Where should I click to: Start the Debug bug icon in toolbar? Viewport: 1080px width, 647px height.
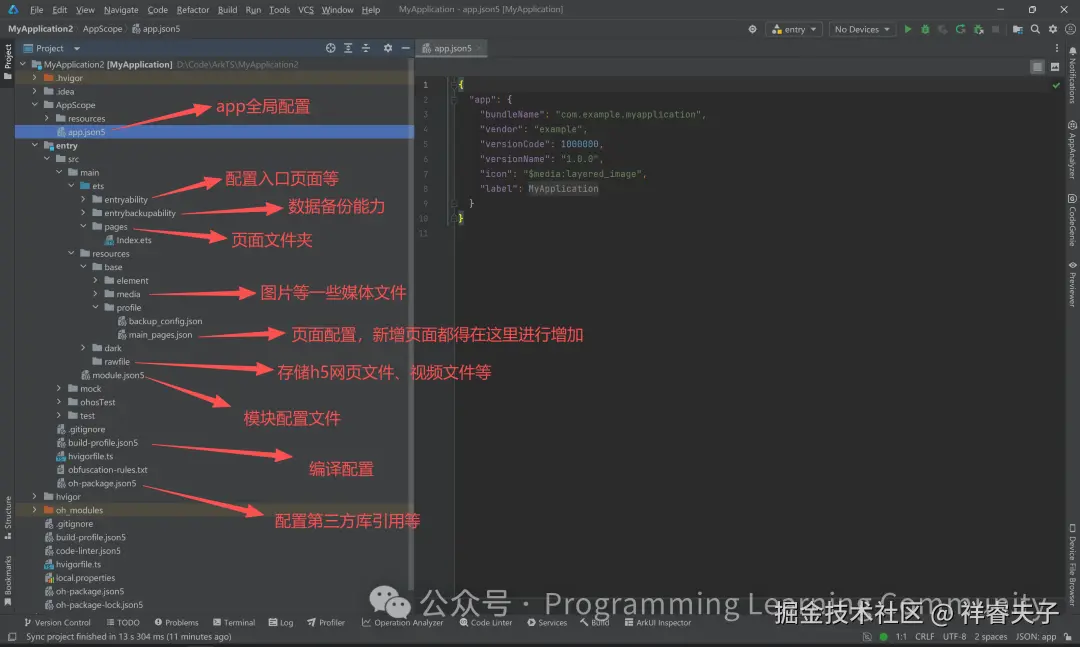coord(925,29)
